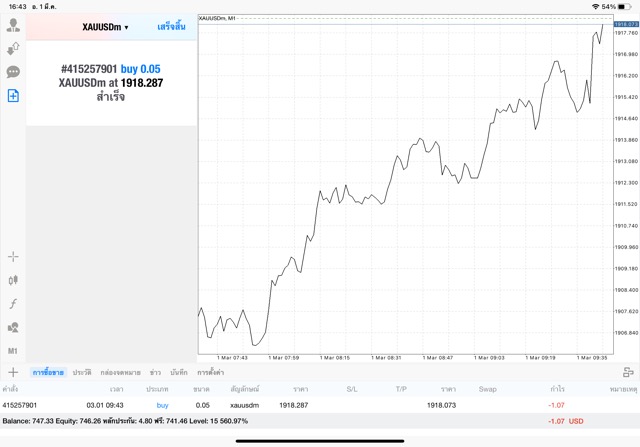
Task: Change the M1 timeframe in sidebar
Action: (13, 351)
